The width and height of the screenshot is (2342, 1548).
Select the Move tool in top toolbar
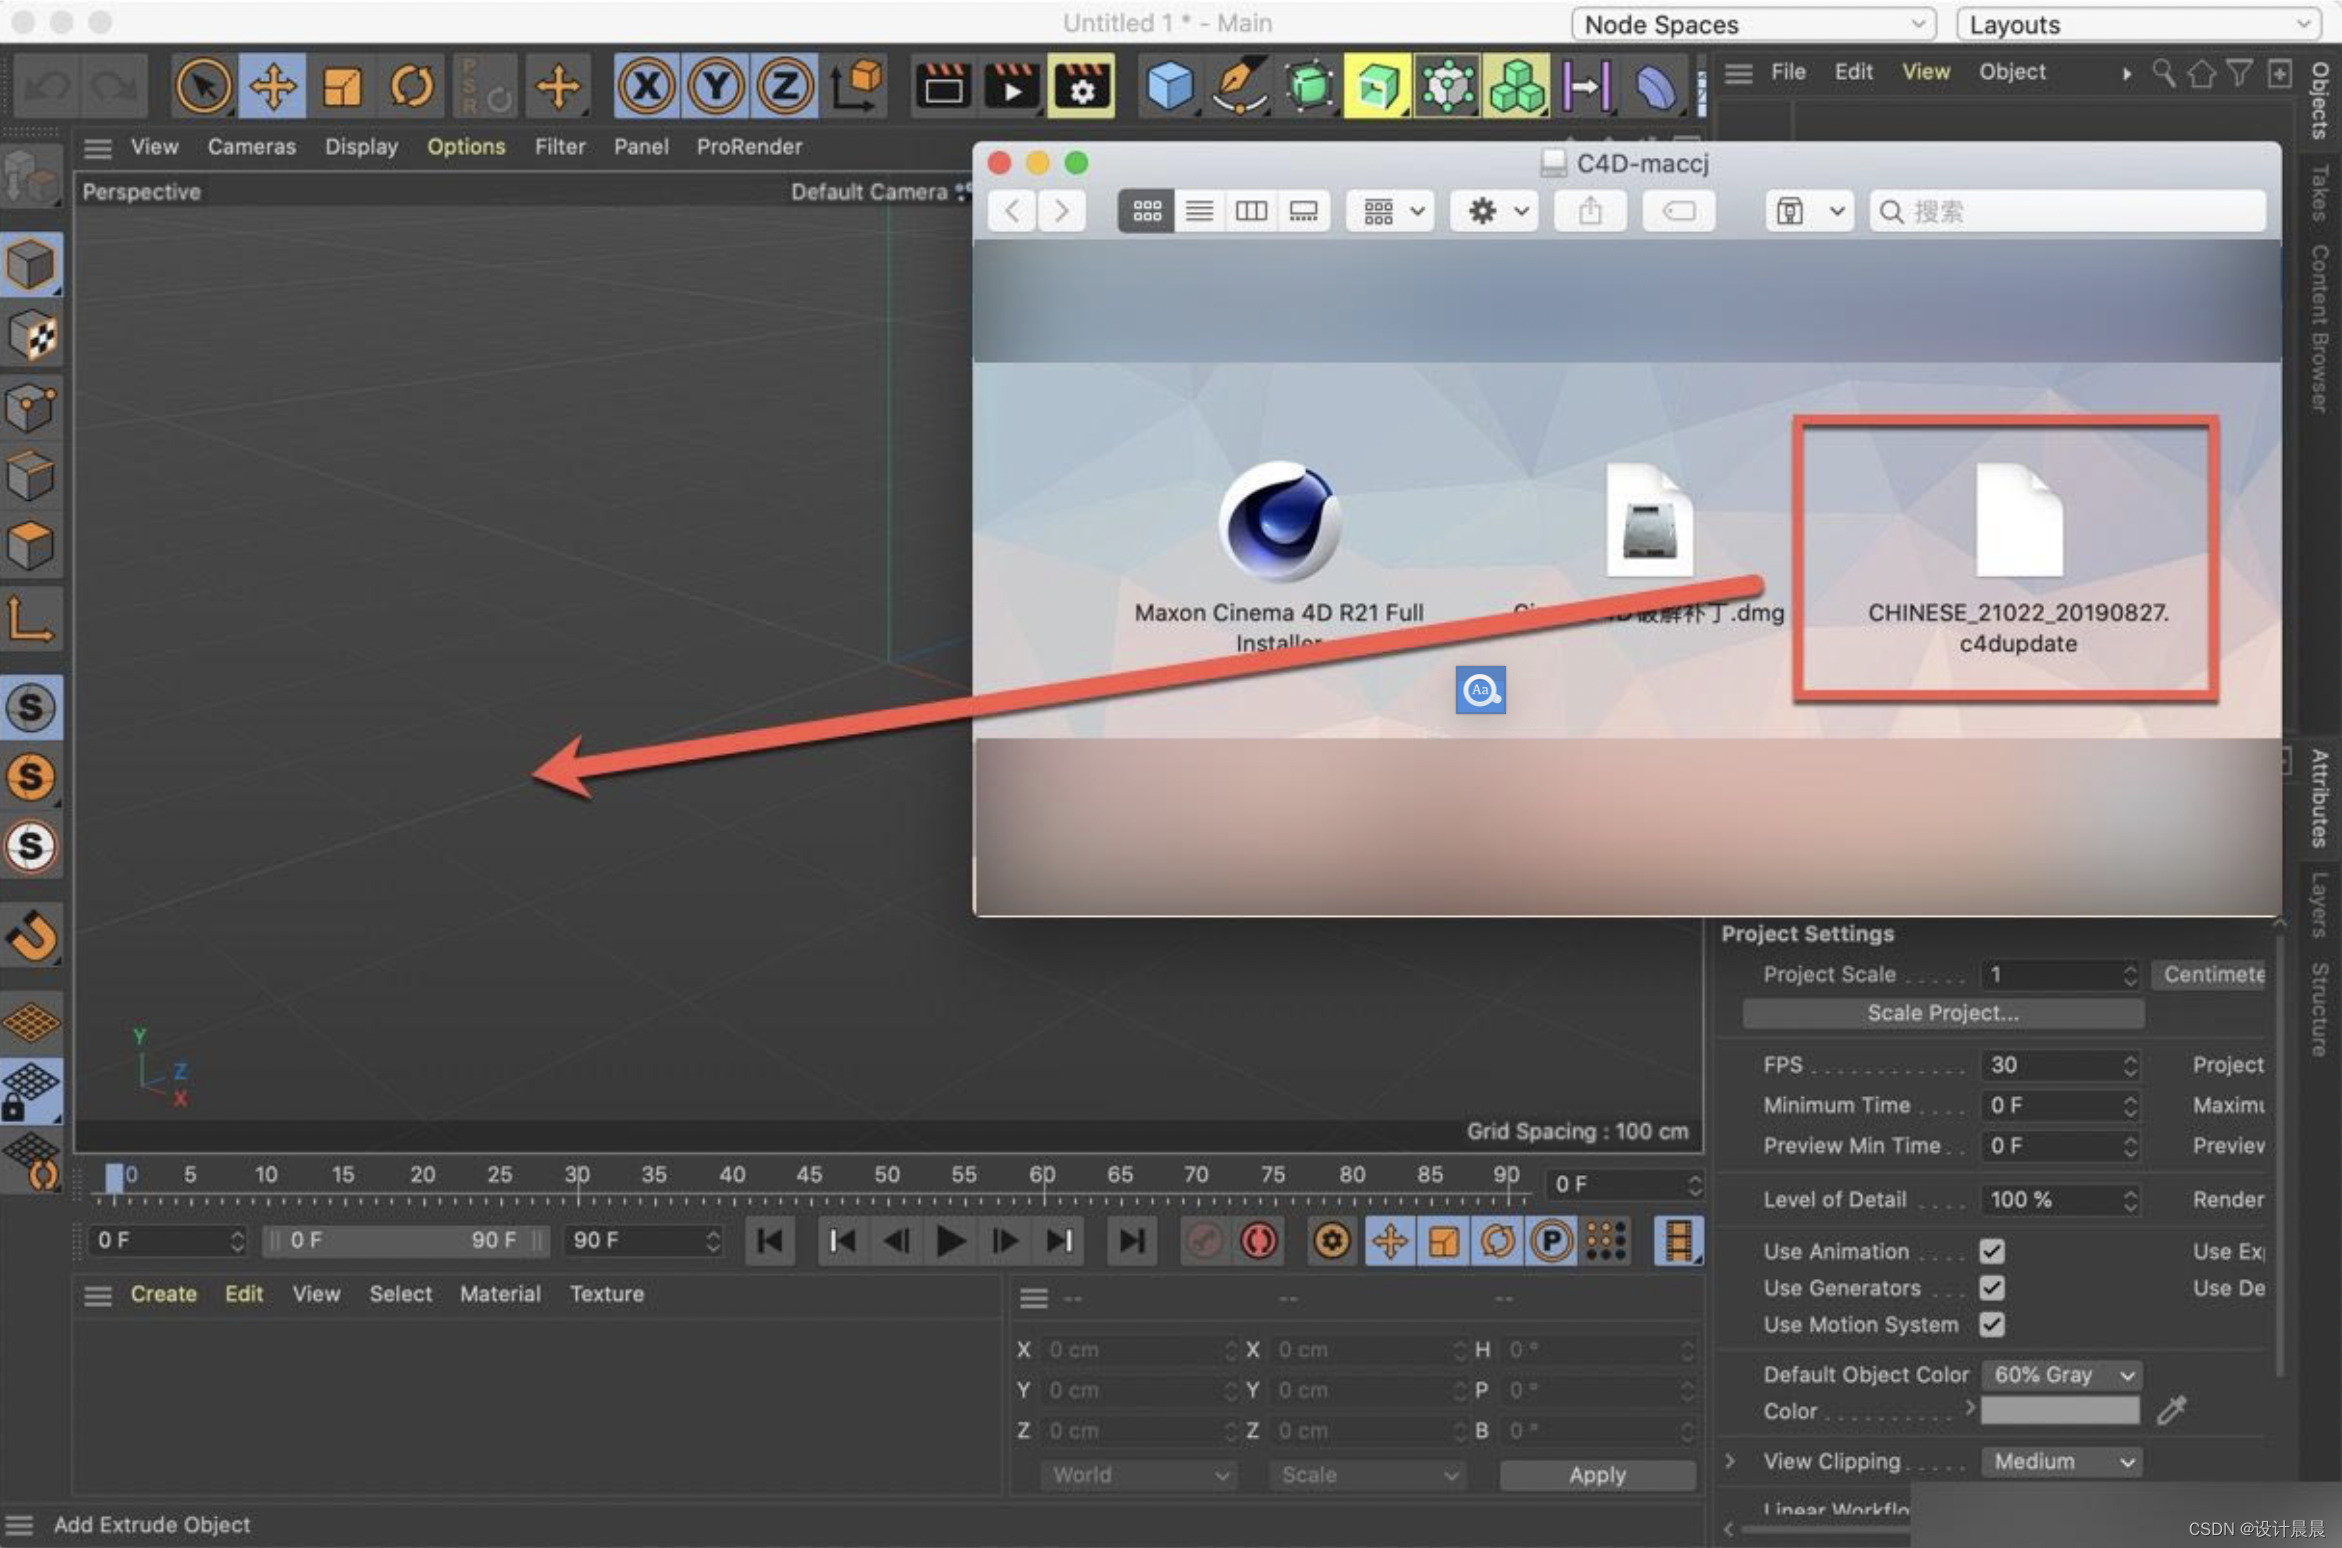click(272, 86)
